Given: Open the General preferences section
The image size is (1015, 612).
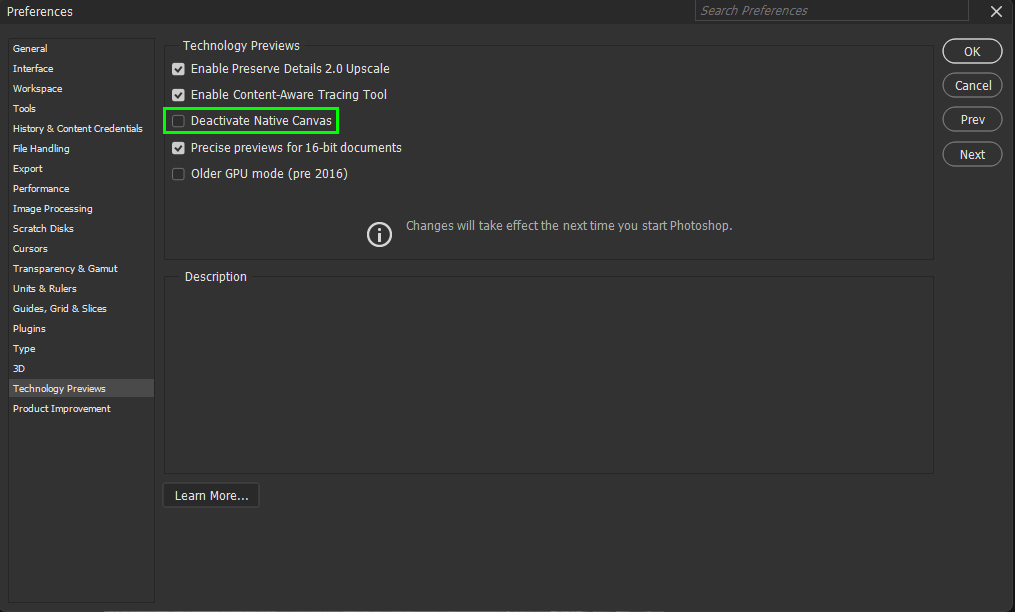Looking at the screenshot, I should pyautogui.click(x=30, y=48).
